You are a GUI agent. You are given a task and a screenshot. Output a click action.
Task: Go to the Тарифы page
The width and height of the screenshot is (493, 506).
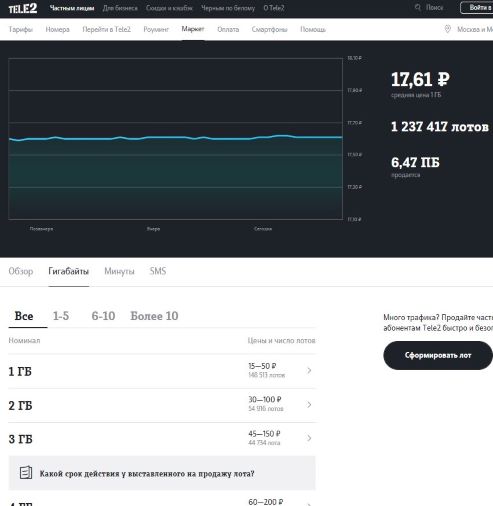pyautogui.click(x=21, y=29)
